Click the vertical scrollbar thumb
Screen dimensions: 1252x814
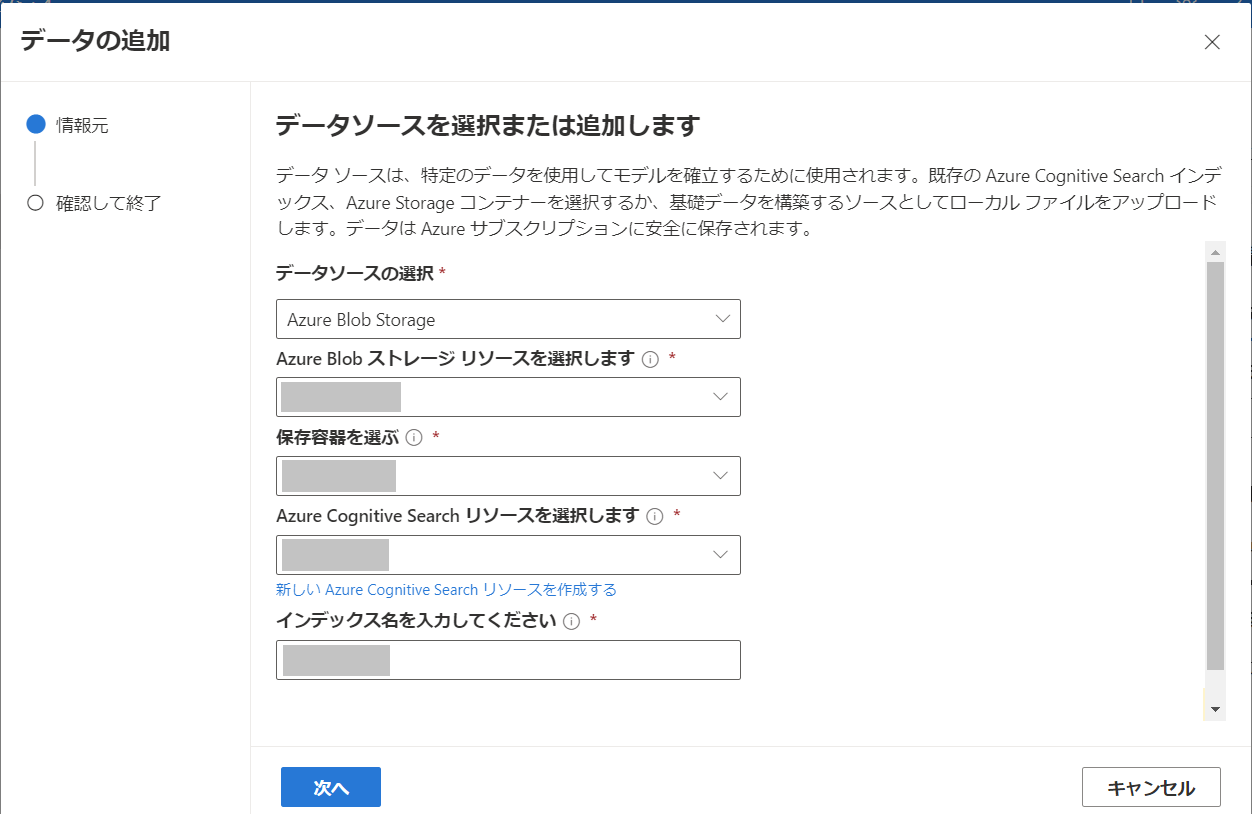click(x=1215, y=465)
